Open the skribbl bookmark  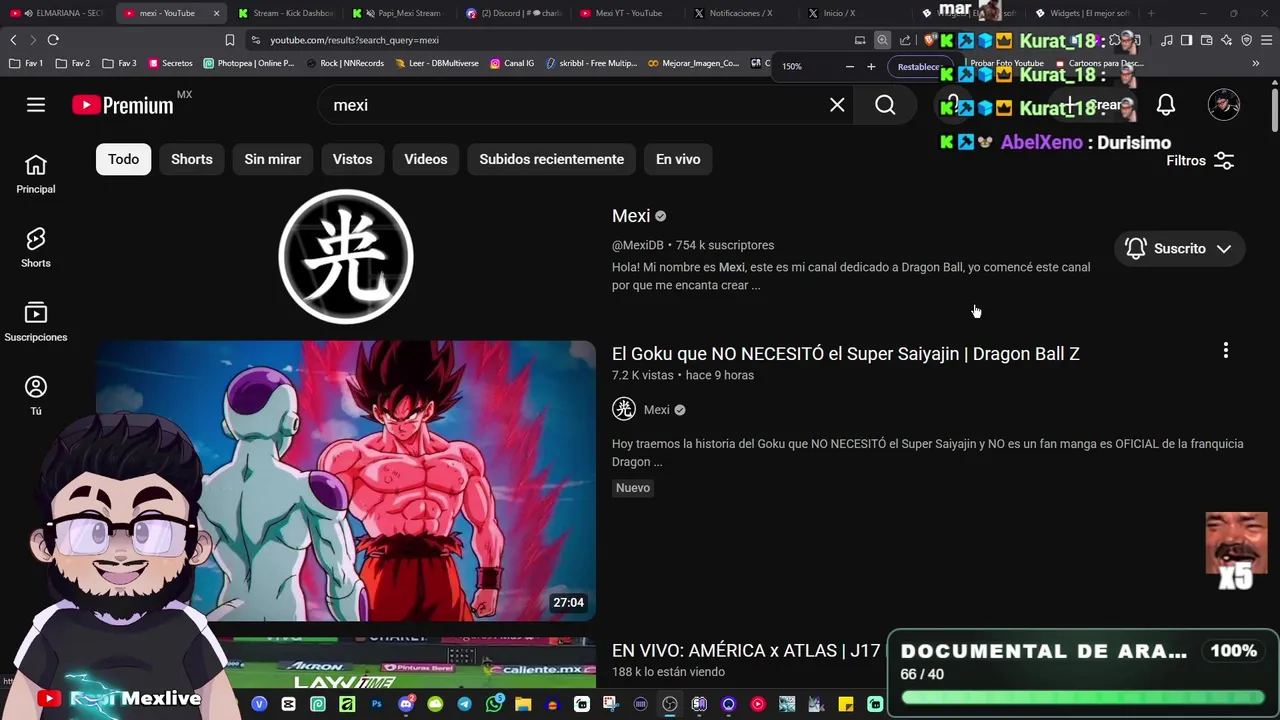591,63
